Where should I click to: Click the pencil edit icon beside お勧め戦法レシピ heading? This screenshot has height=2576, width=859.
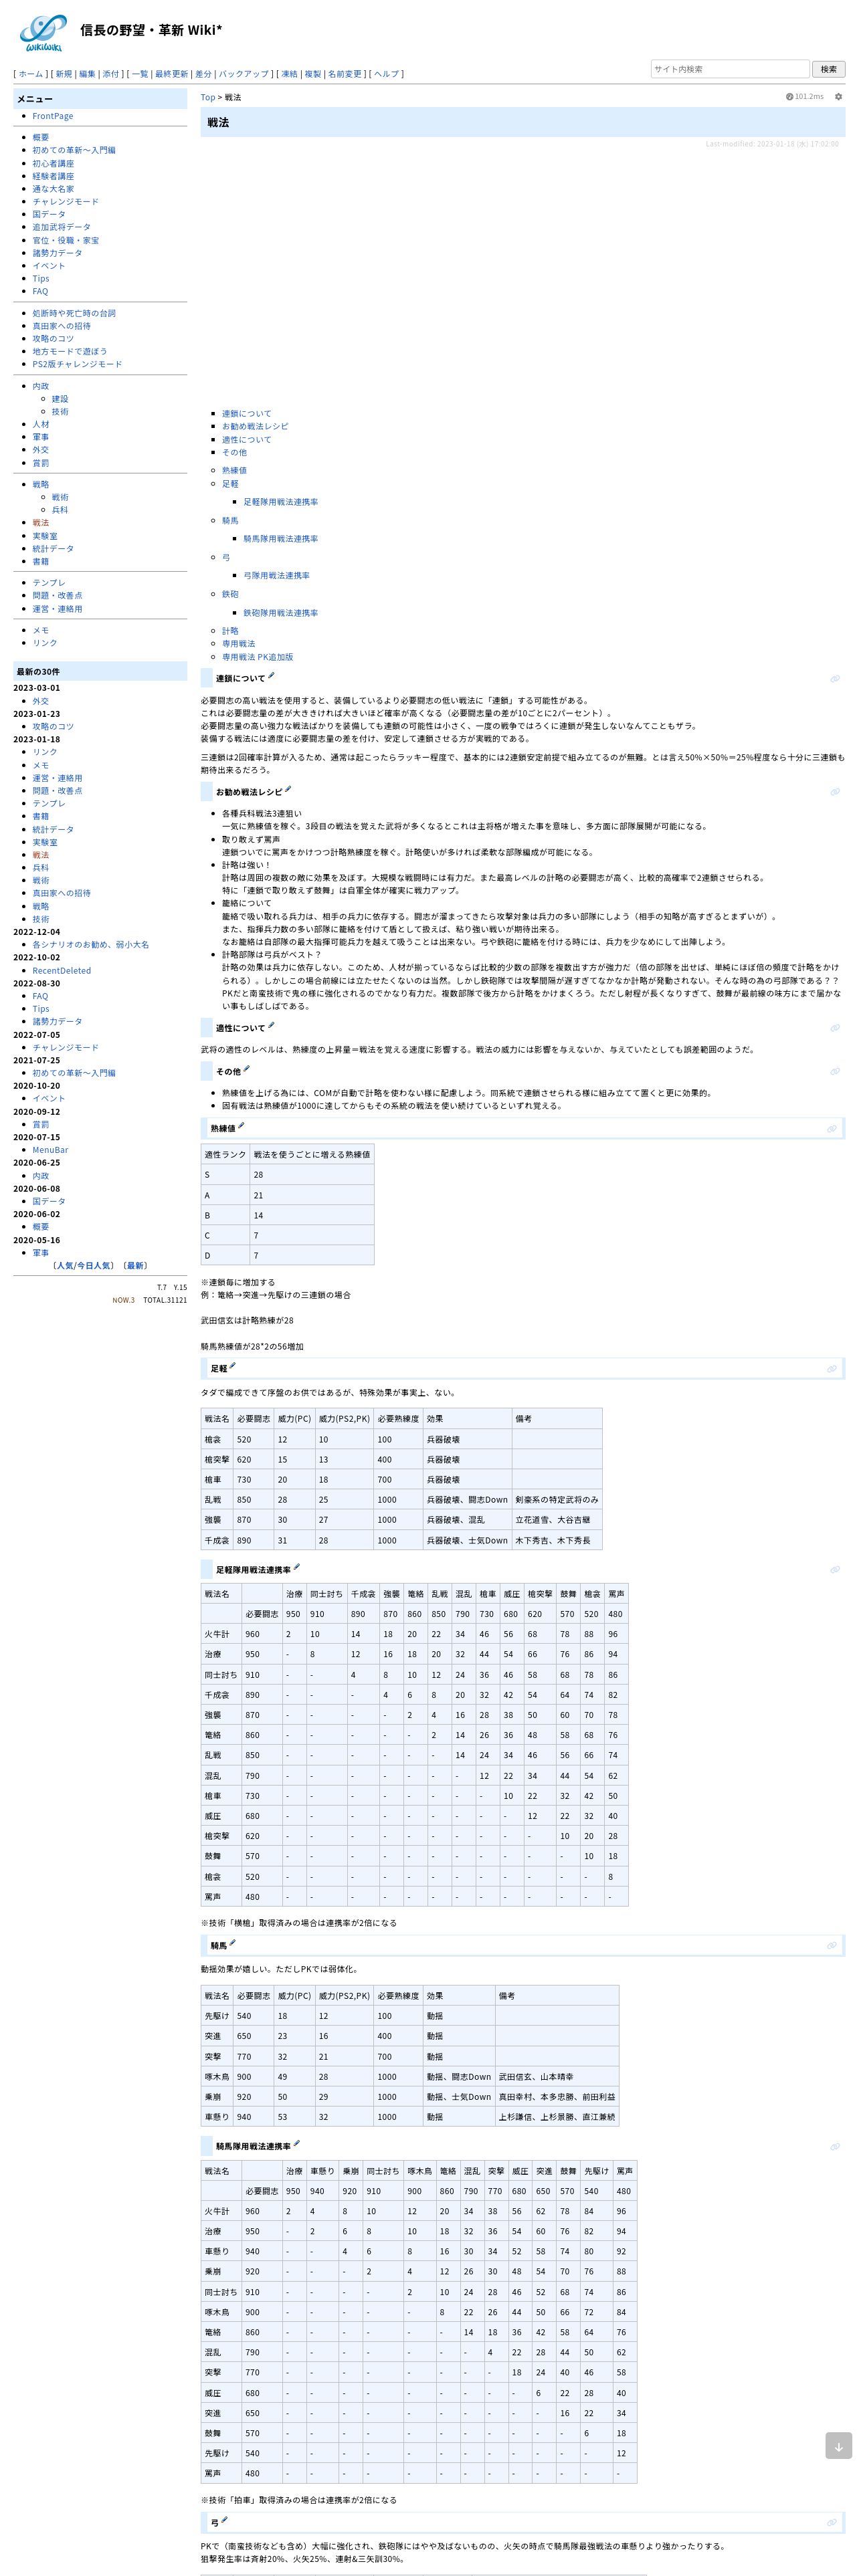tap(289, 790)
